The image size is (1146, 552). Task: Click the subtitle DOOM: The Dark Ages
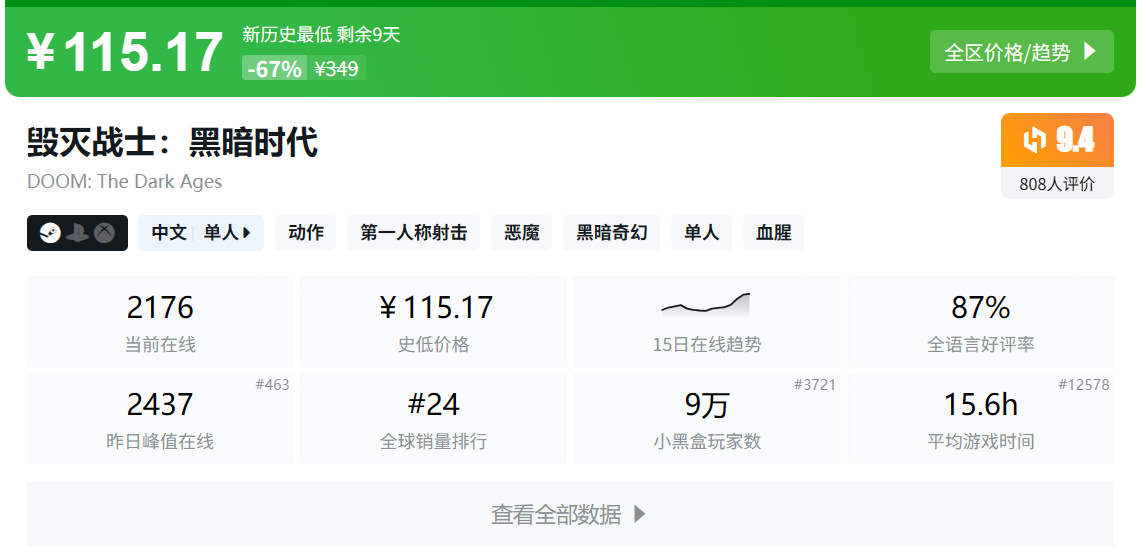(x=124, y=181)
